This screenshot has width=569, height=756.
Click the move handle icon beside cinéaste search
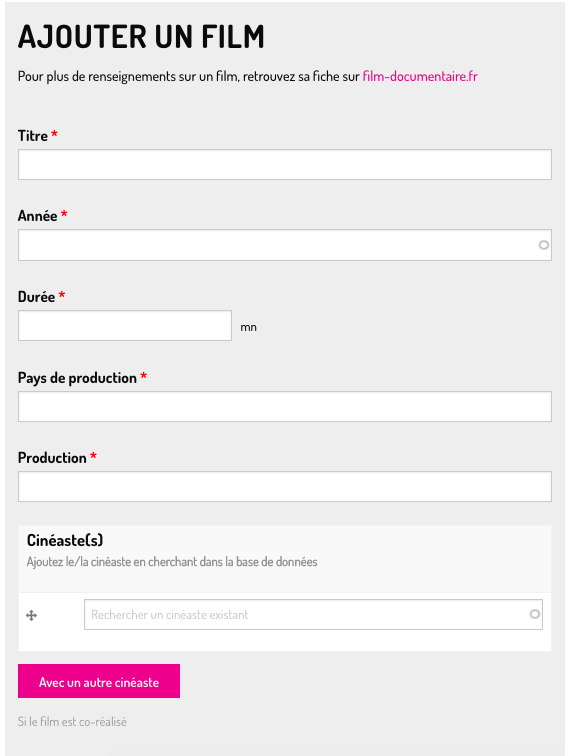[x=31, y=615]
